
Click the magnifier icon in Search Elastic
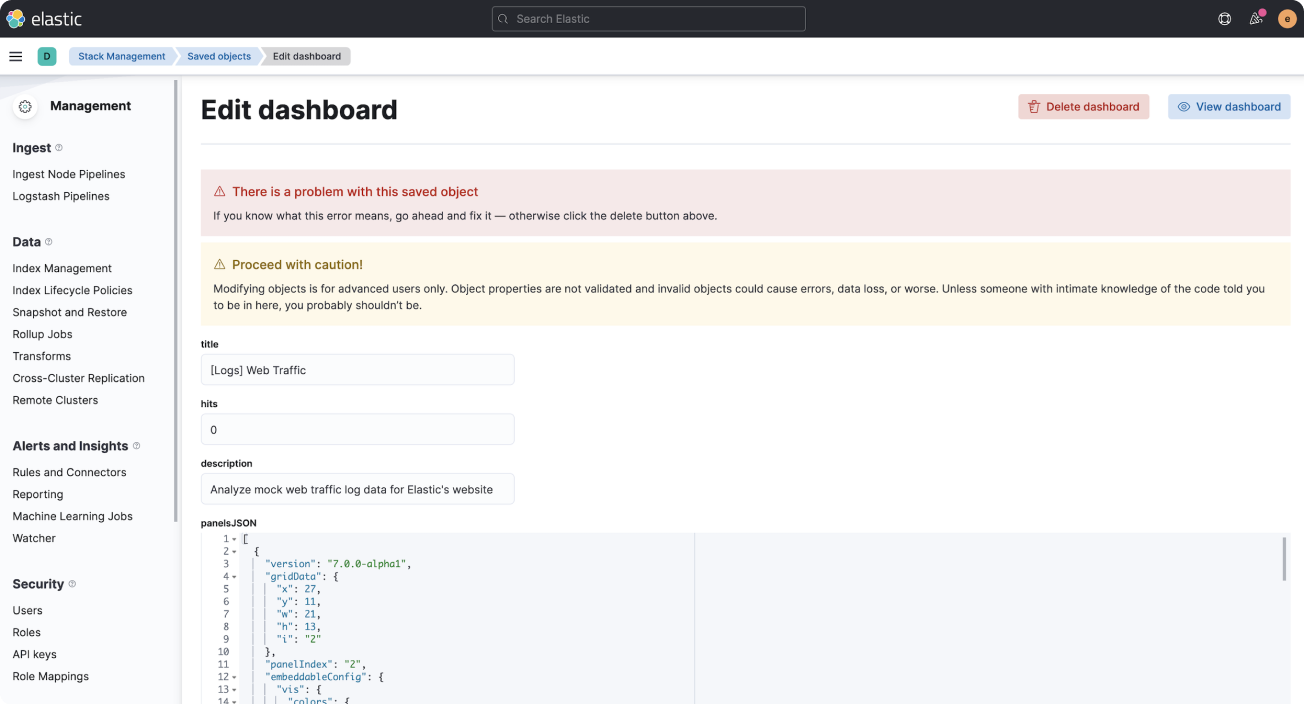coord(502,18)
